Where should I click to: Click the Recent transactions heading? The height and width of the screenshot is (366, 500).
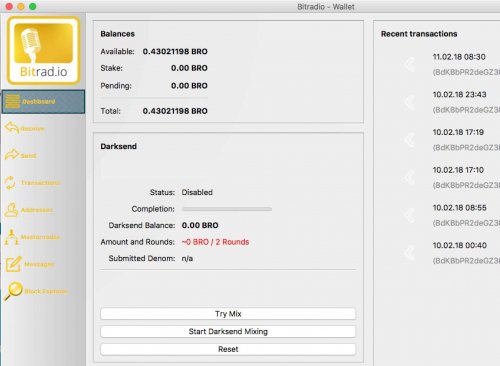pos(419,34)
